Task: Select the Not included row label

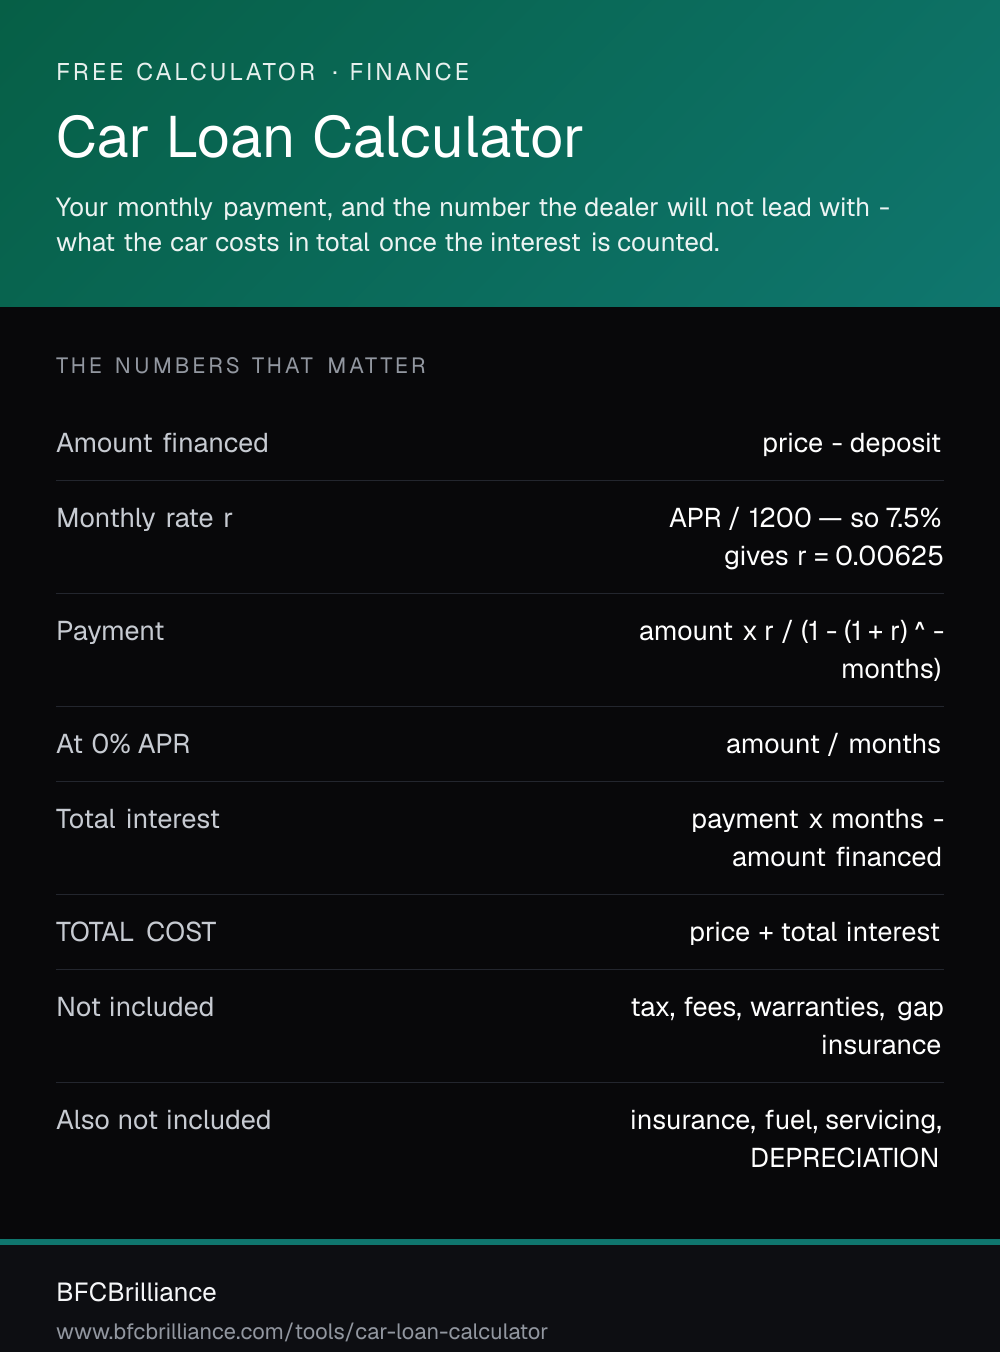Action: (135, 1007)
